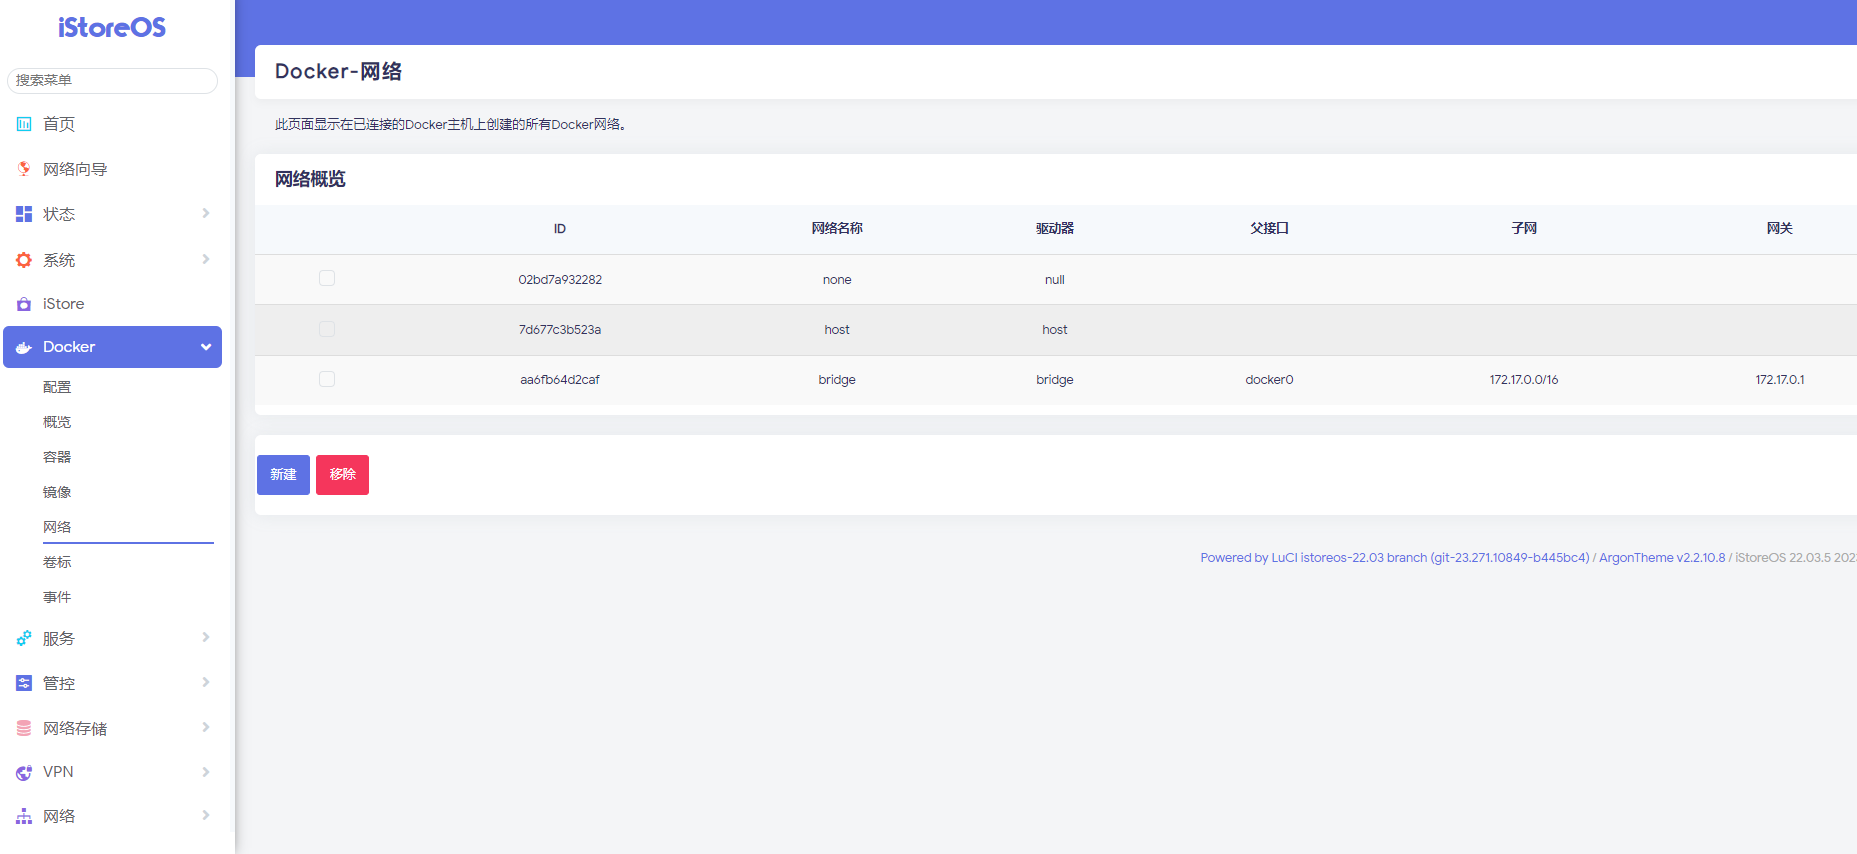Expand the Control menu arrow

coord(206,682)
